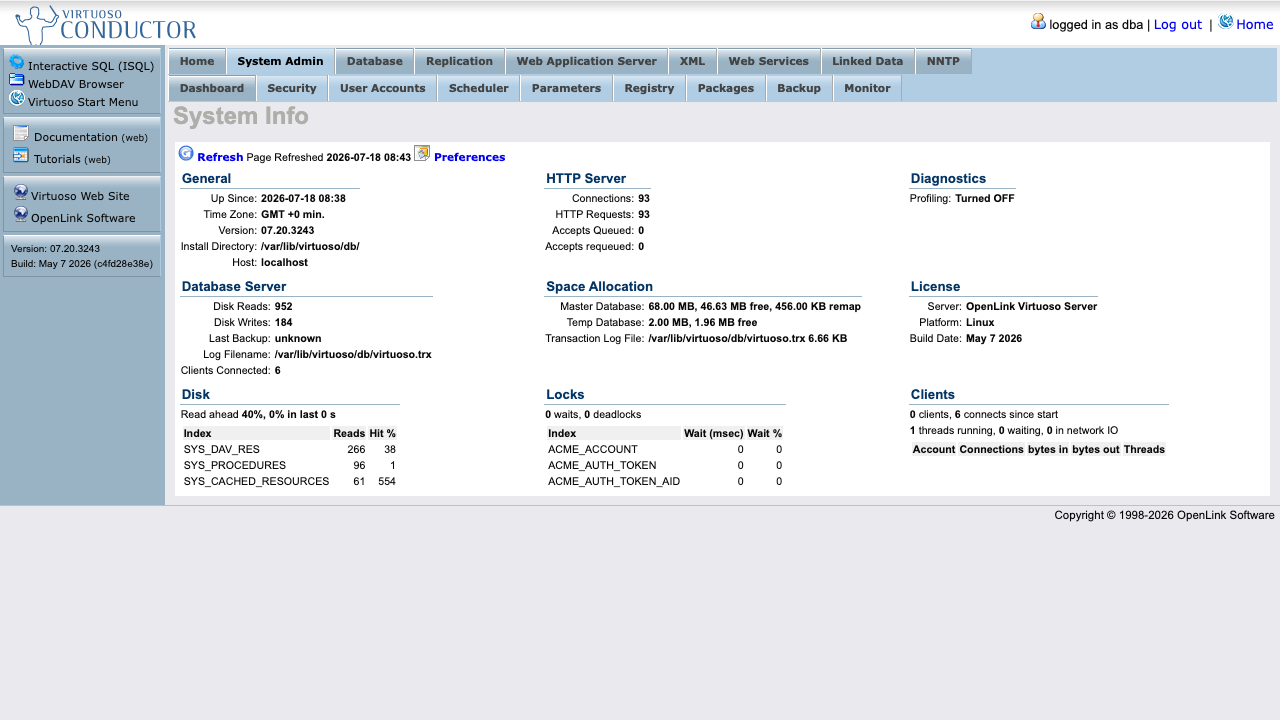Switch to the Database tab

(x=375, y=61)
